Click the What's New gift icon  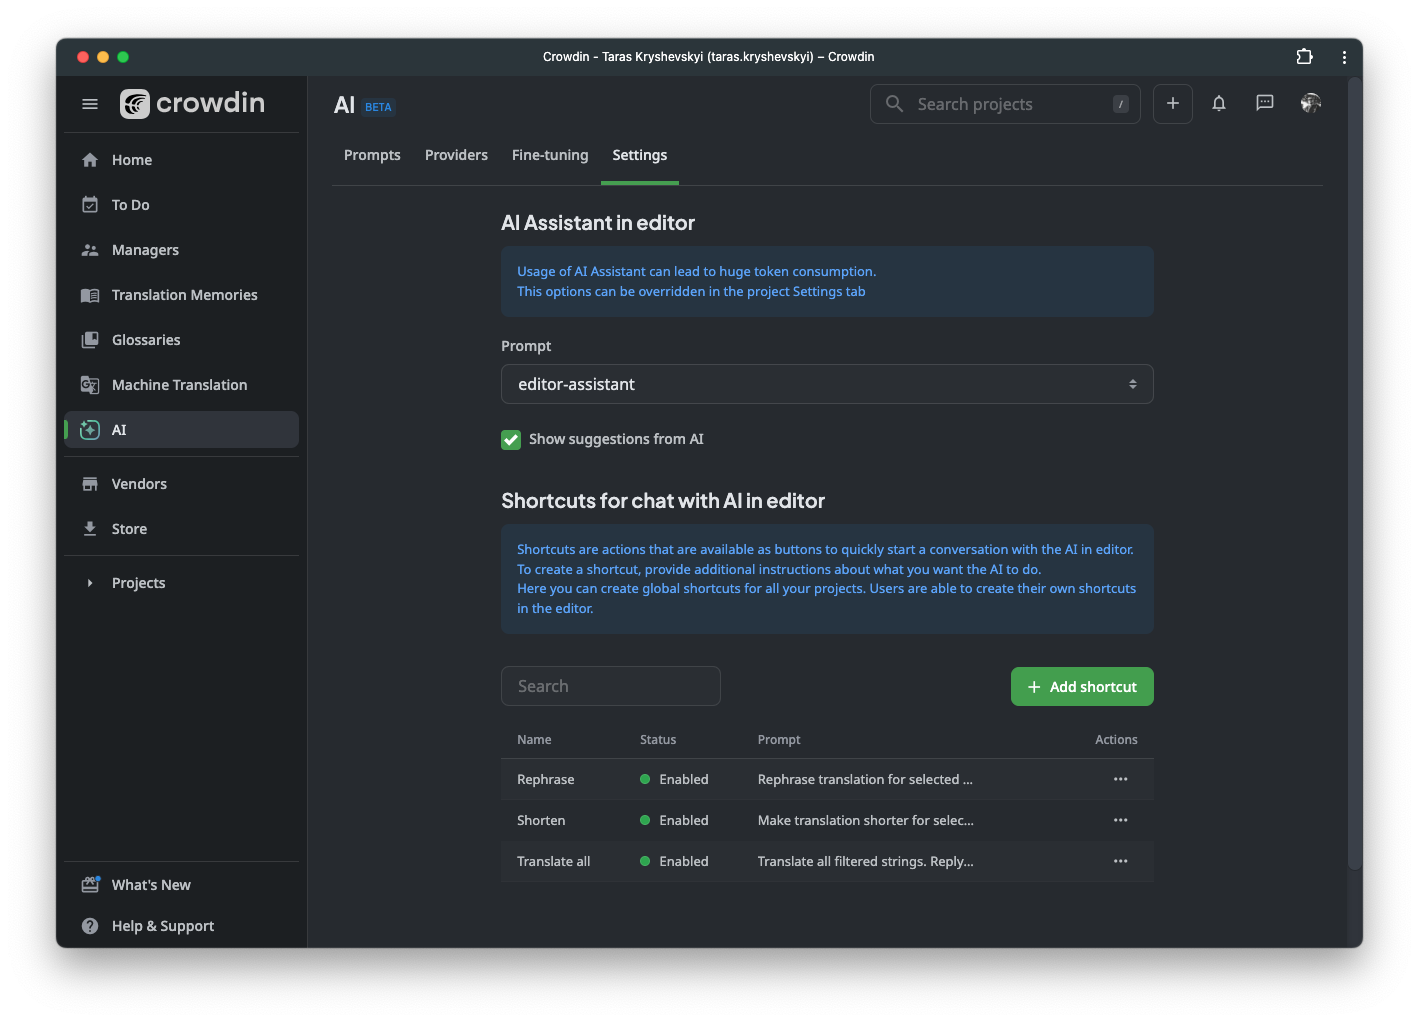click(x=90, y=885)
